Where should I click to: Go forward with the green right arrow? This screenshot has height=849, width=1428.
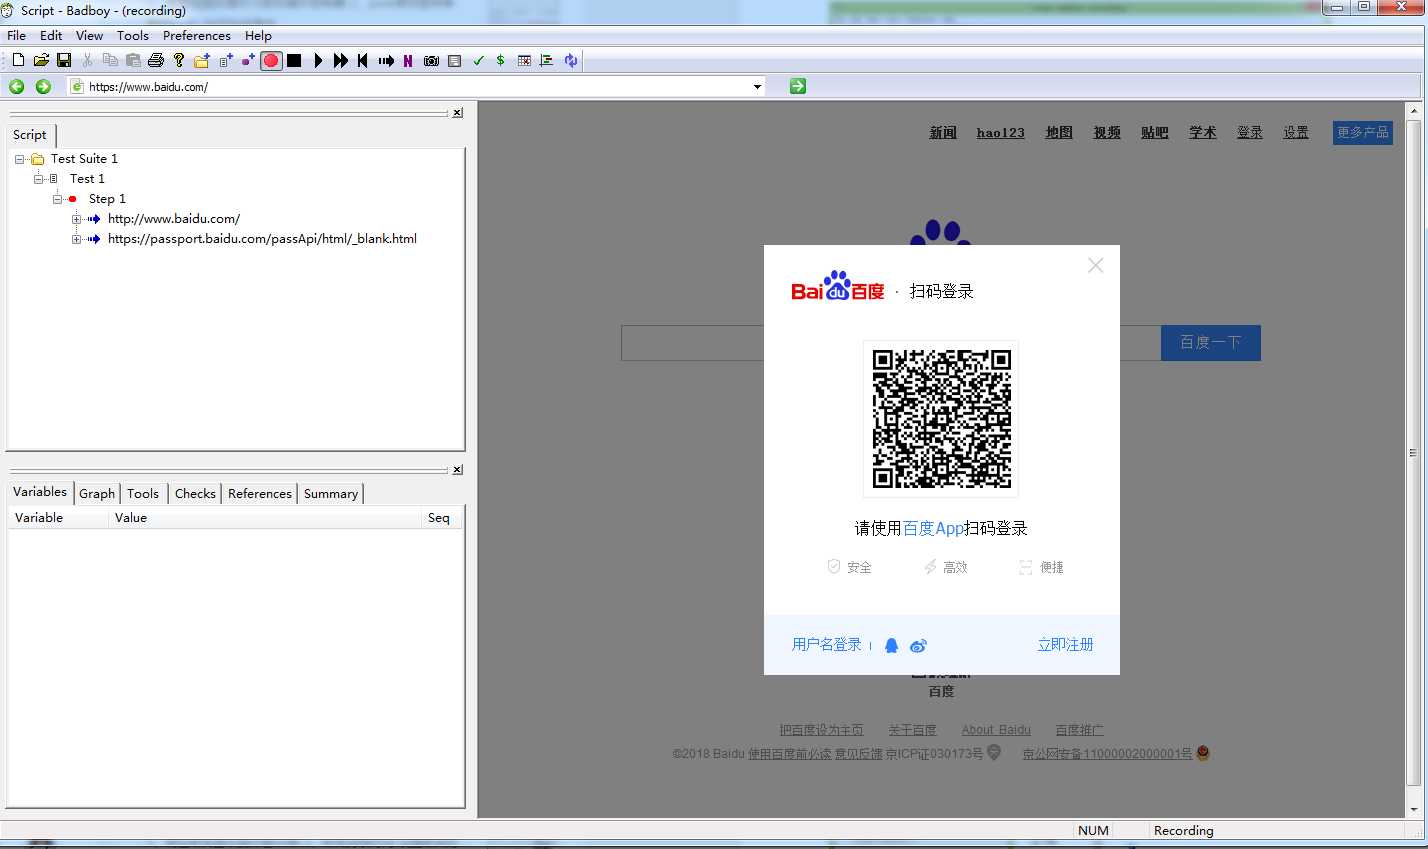pos(43,86)
